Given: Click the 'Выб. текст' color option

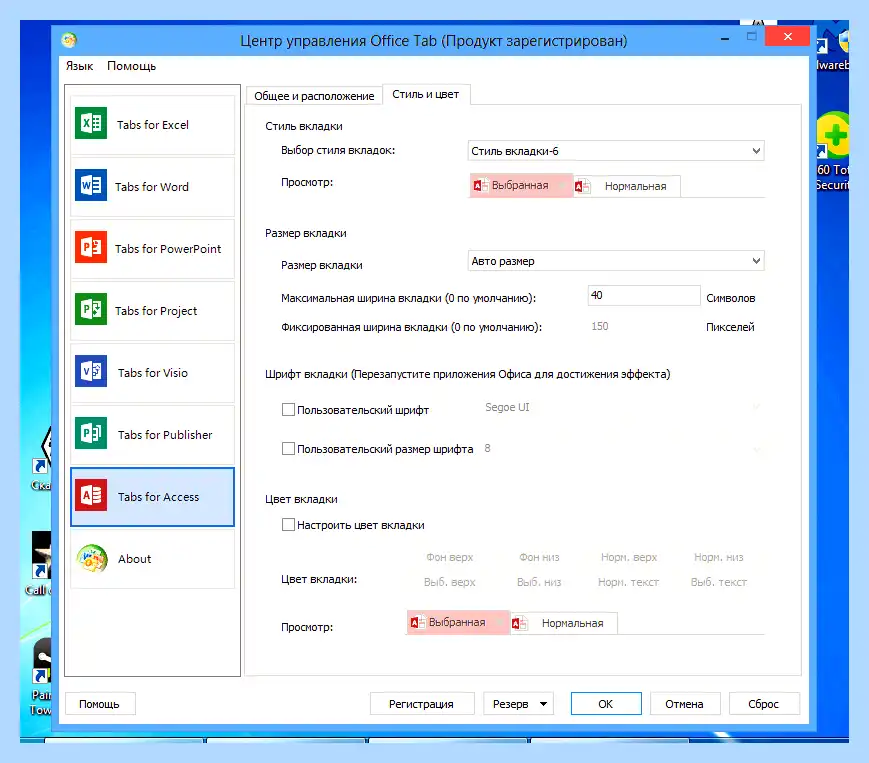Looking at the screenshot, I should [x=719, y=582].
